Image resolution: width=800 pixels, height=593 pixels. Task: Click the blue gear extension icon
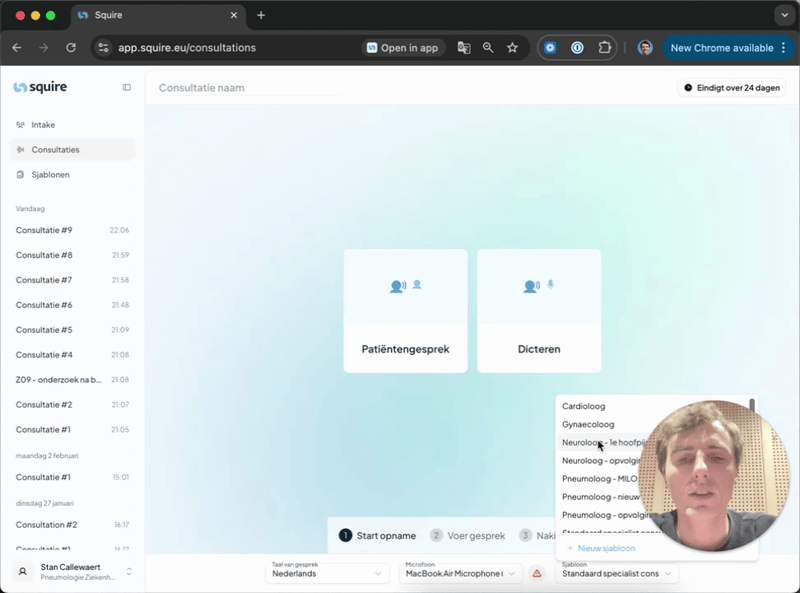click(550, 47)
